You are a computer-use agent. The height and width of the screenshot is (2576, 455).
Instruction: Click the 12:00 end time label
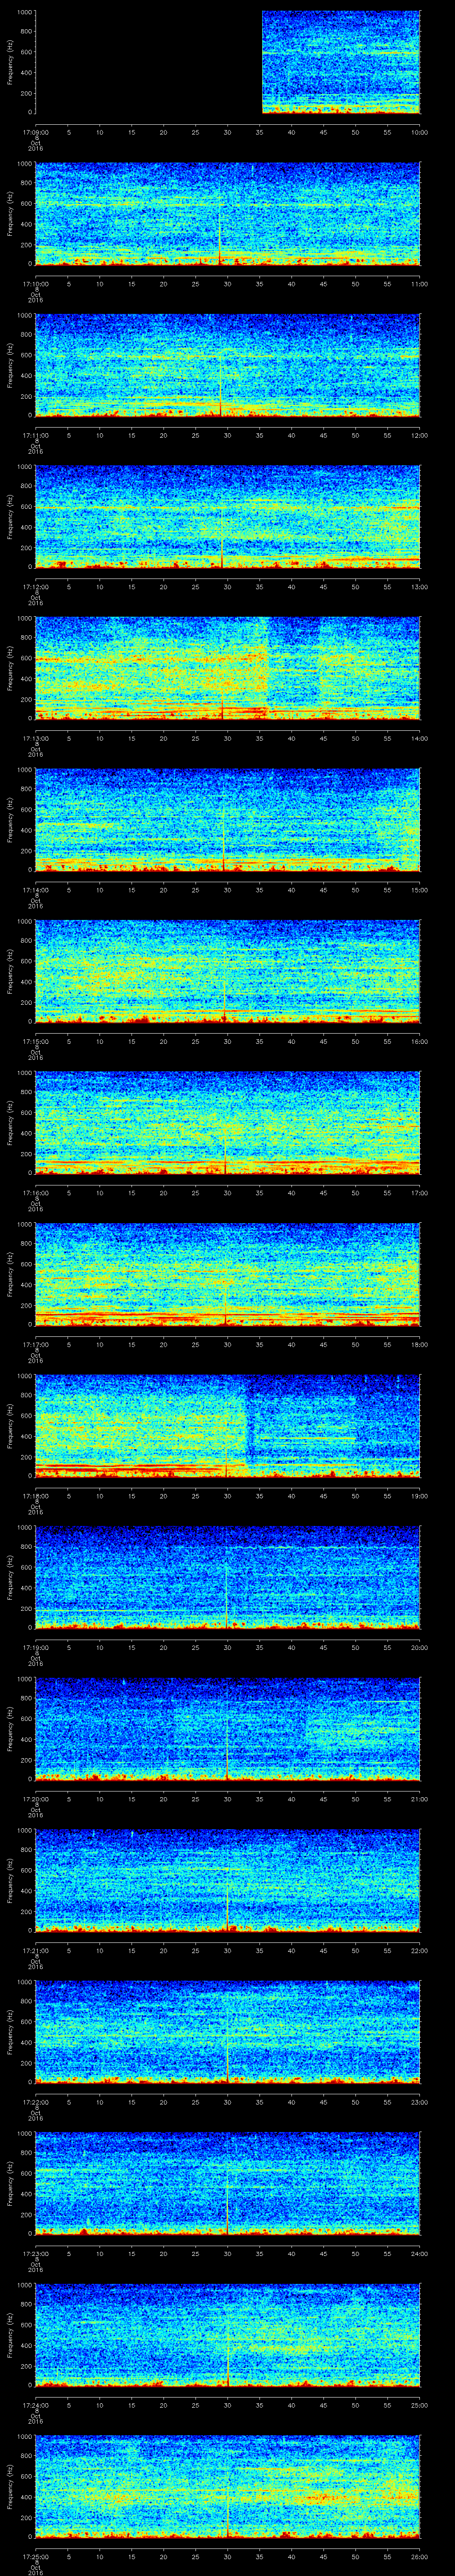coord(420,435)
